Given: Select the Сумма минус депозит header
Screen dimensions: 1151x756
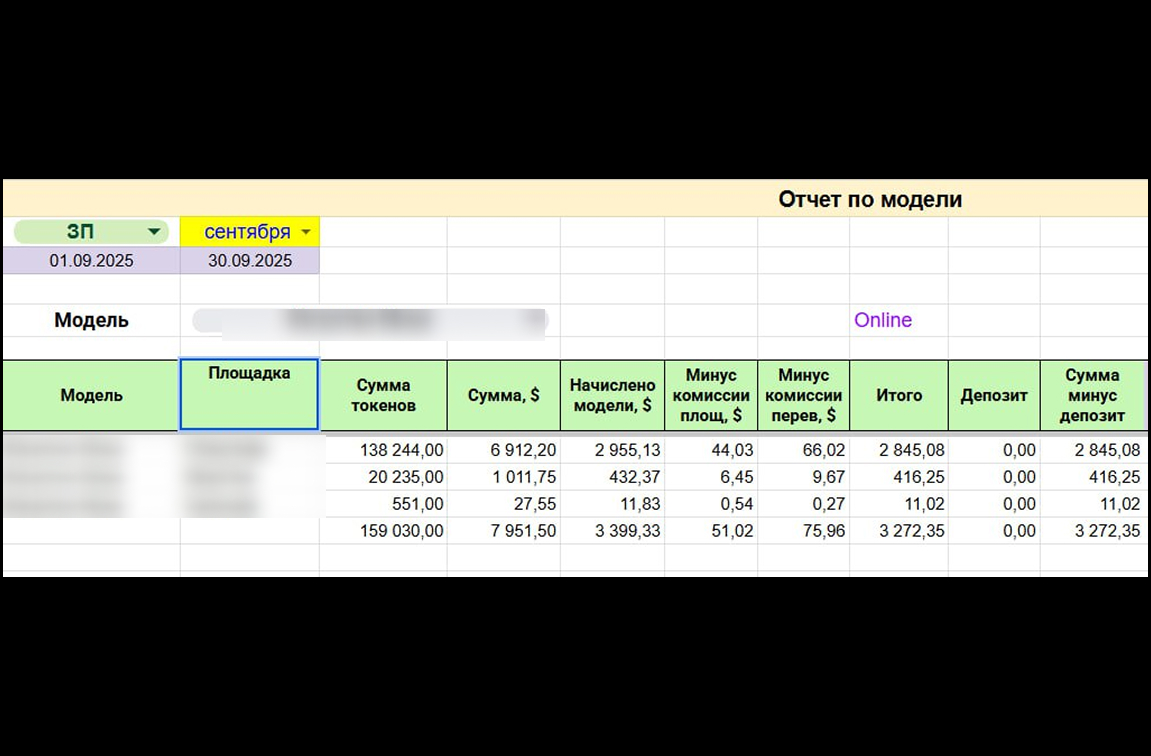Looking at the screenshot, I should point(1092,395).
